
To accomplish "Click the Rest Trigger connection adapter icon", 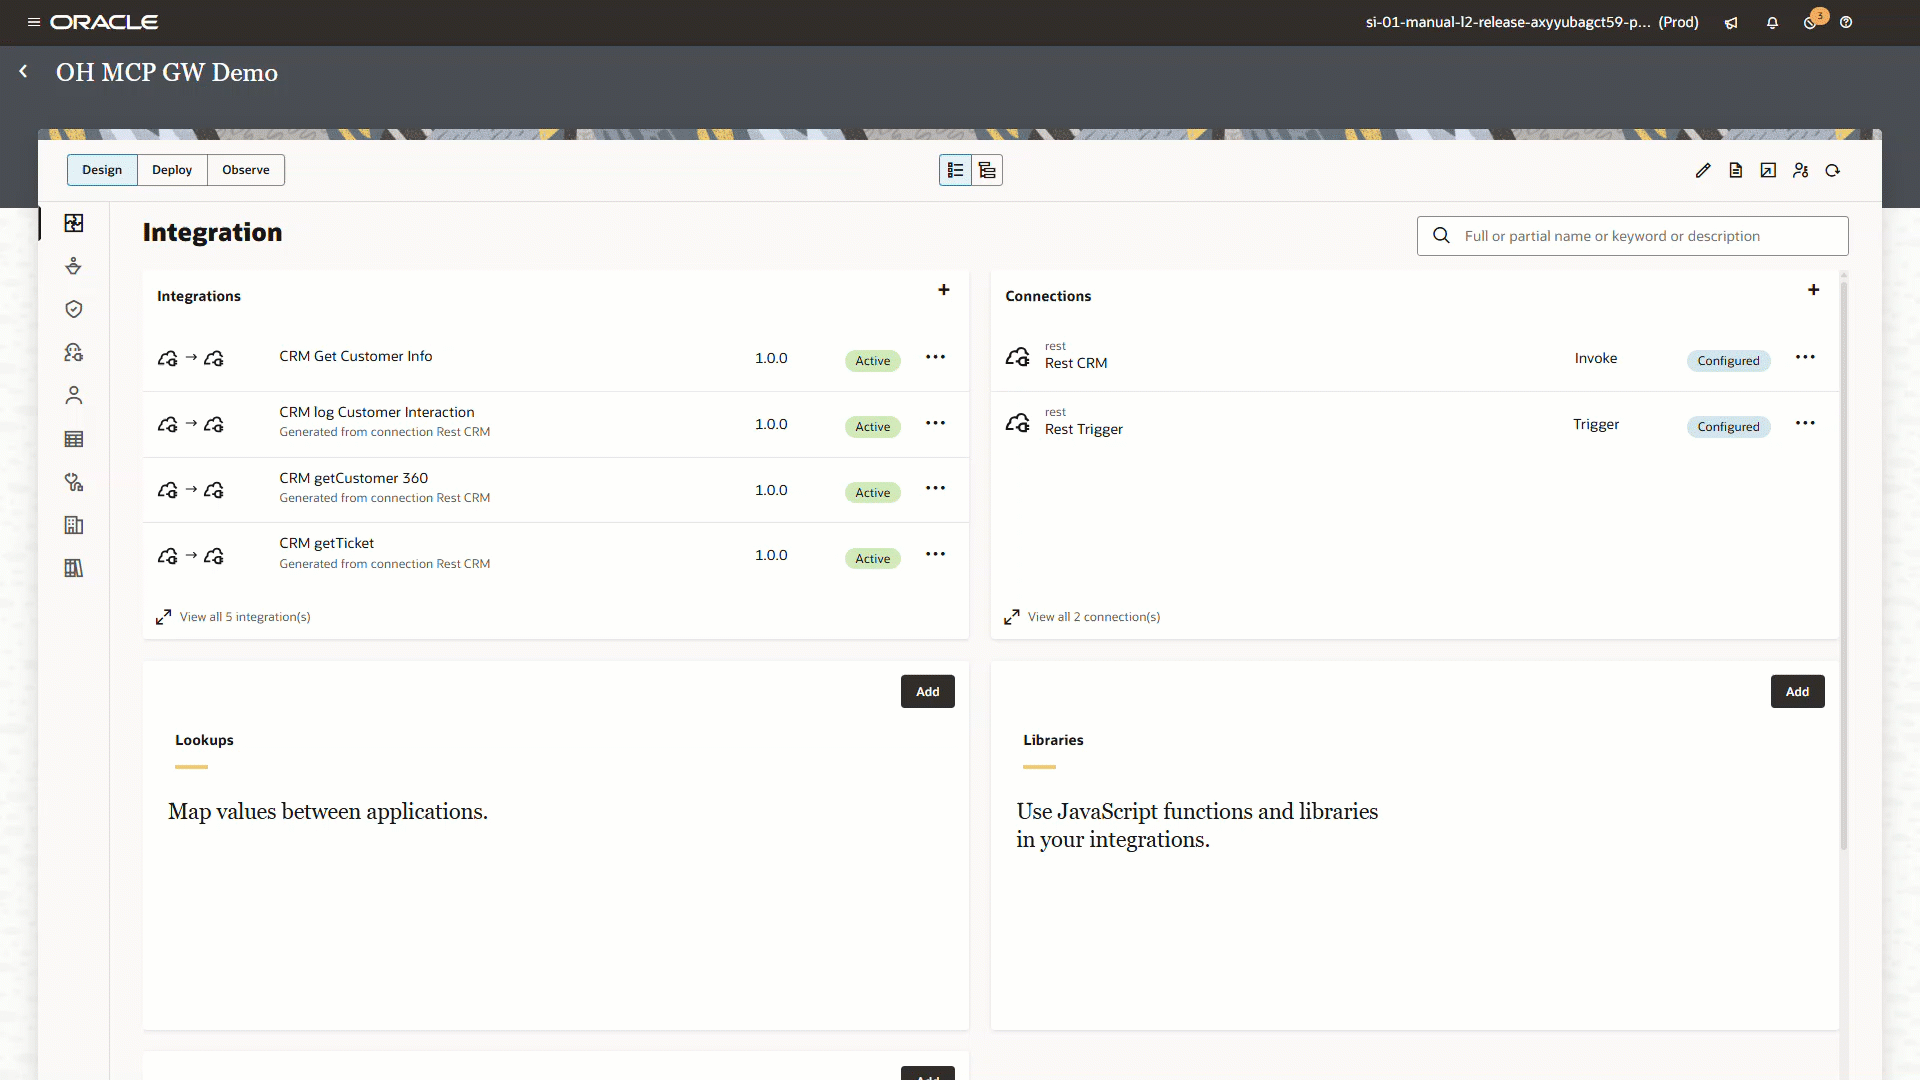I will tap(1018, 423).
